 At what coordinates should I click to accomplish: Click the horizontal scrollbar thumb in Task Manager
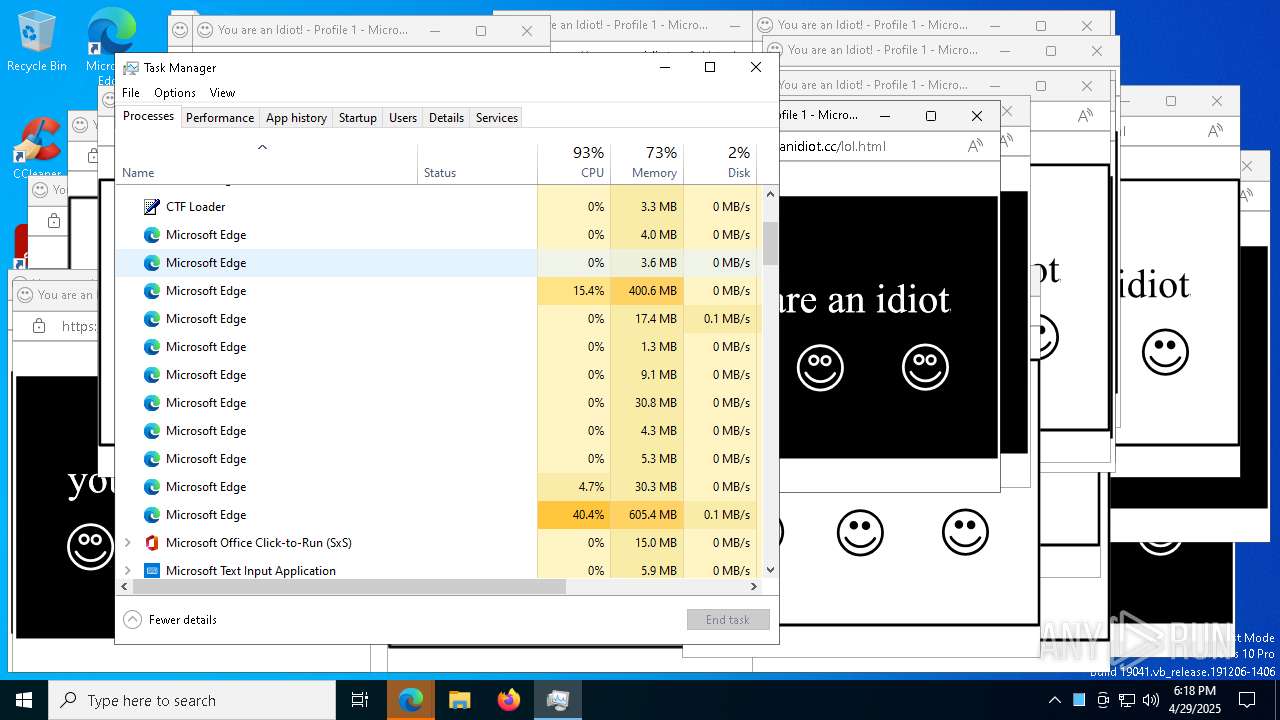(349, 587)
